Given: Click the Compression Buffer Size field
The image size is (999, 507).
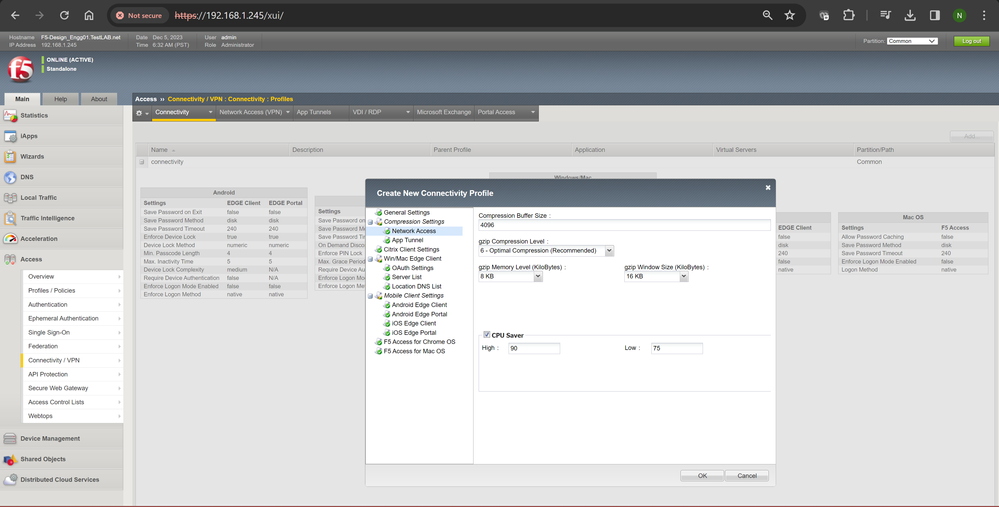Looking at the screenshot, I should pyautogui.click(x=624, y=225).
